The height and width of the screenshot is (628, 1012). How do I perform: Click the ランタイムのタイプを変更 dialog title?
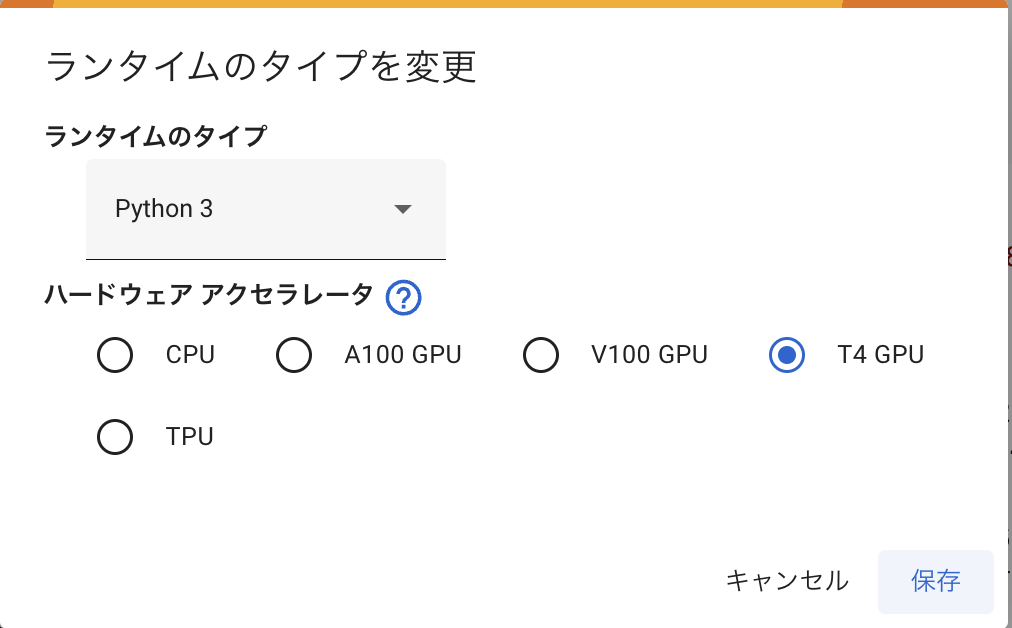pos(261,67)
